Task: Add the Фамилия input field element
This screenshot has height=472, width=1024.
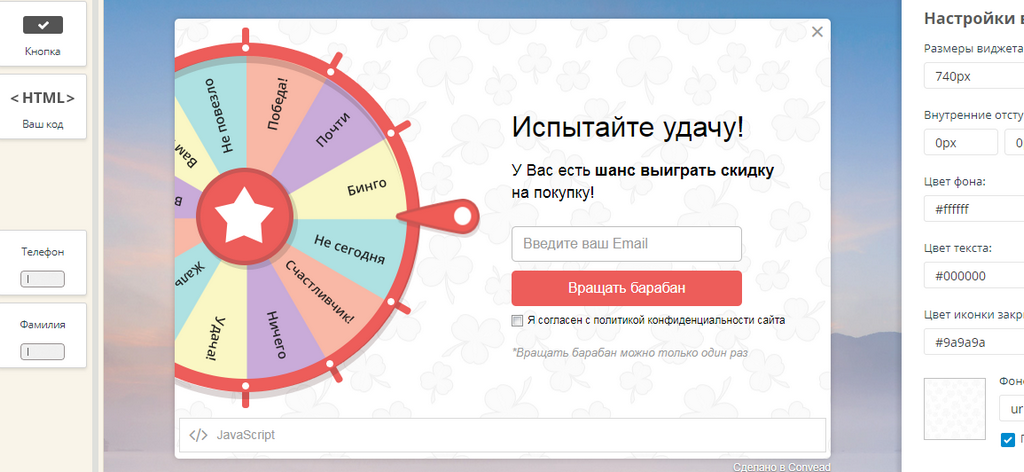Action: (42, 335)
